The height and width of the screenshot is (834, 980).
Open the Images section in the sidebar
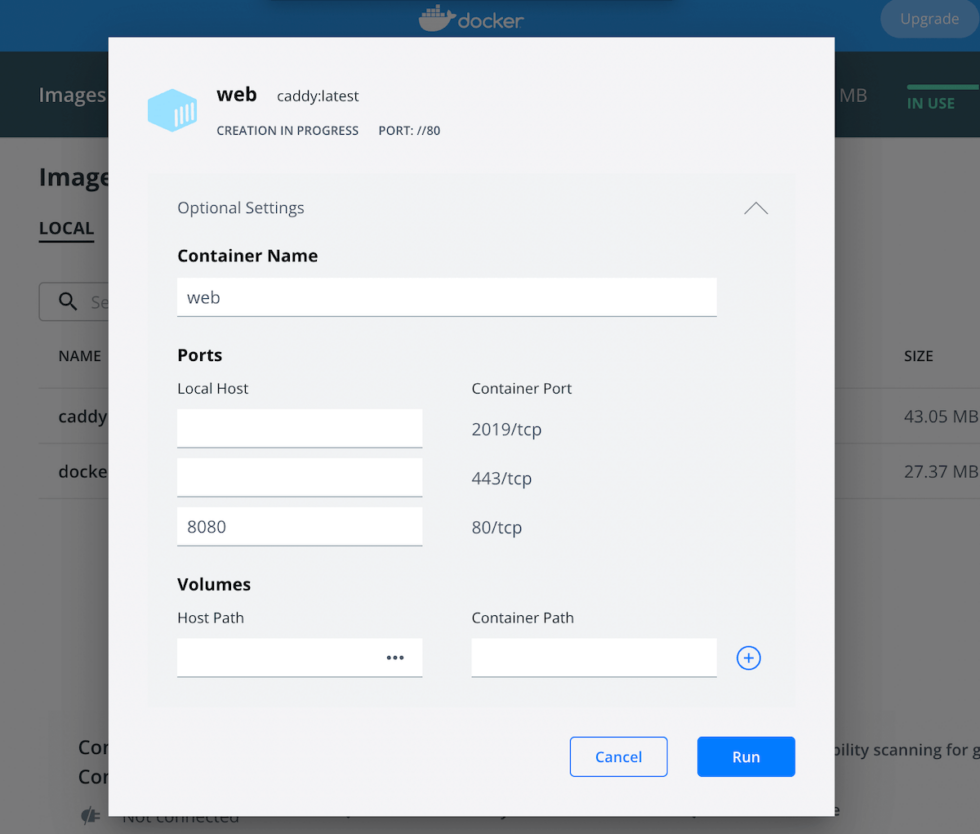click(x=72, y=94)
